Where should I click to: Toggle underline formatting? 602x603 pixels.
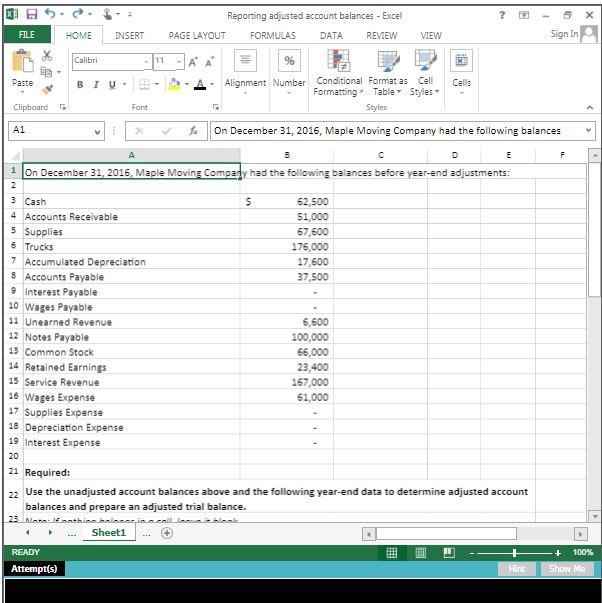click(112, 85)
